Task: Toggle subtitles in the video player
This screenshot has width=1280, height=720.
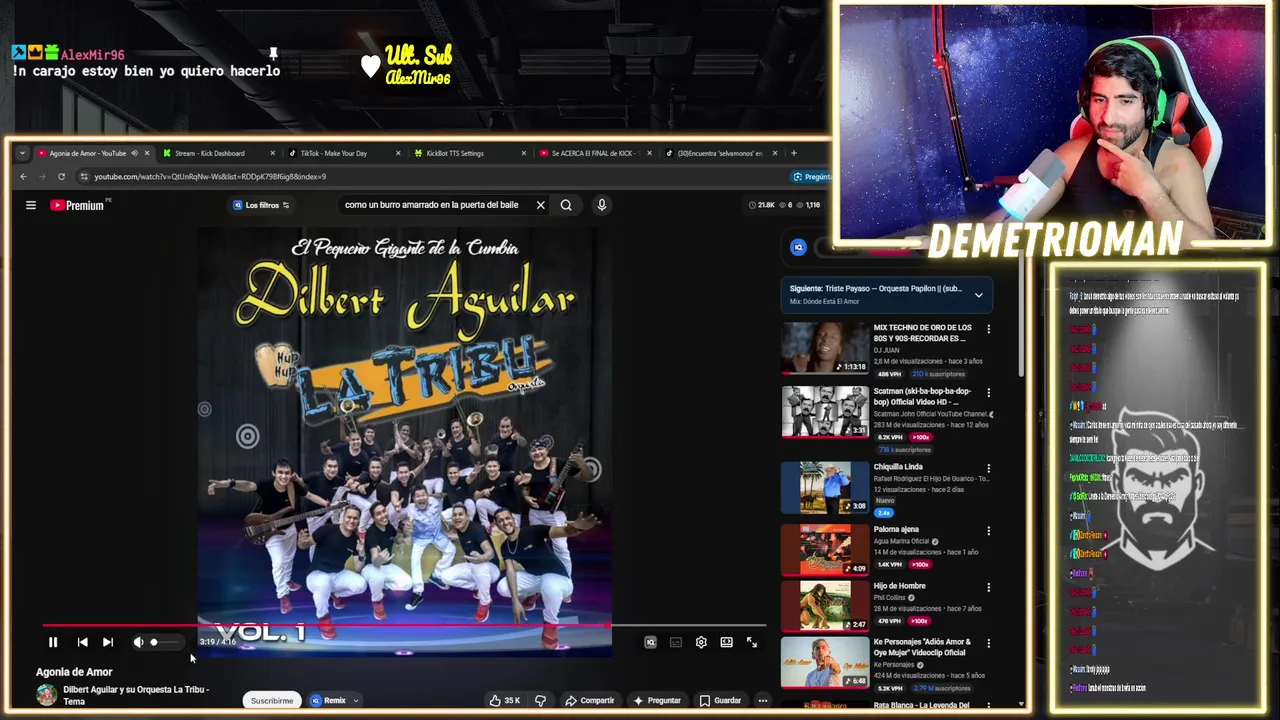Action: [676, 642]
